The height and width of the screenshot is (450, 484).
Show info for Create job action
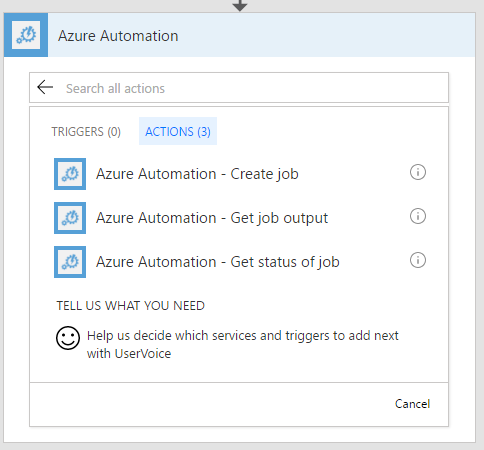(x=418, y=172)
